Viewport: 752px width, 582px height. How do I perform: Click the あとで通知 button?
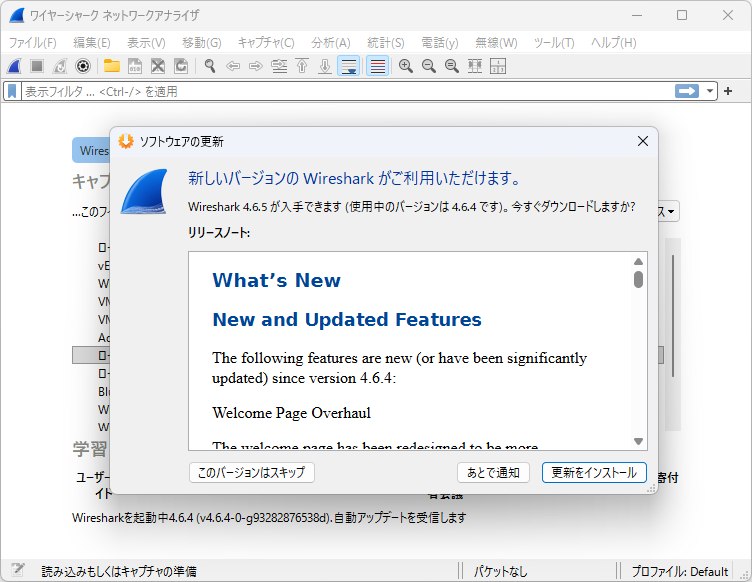(493, 472)
